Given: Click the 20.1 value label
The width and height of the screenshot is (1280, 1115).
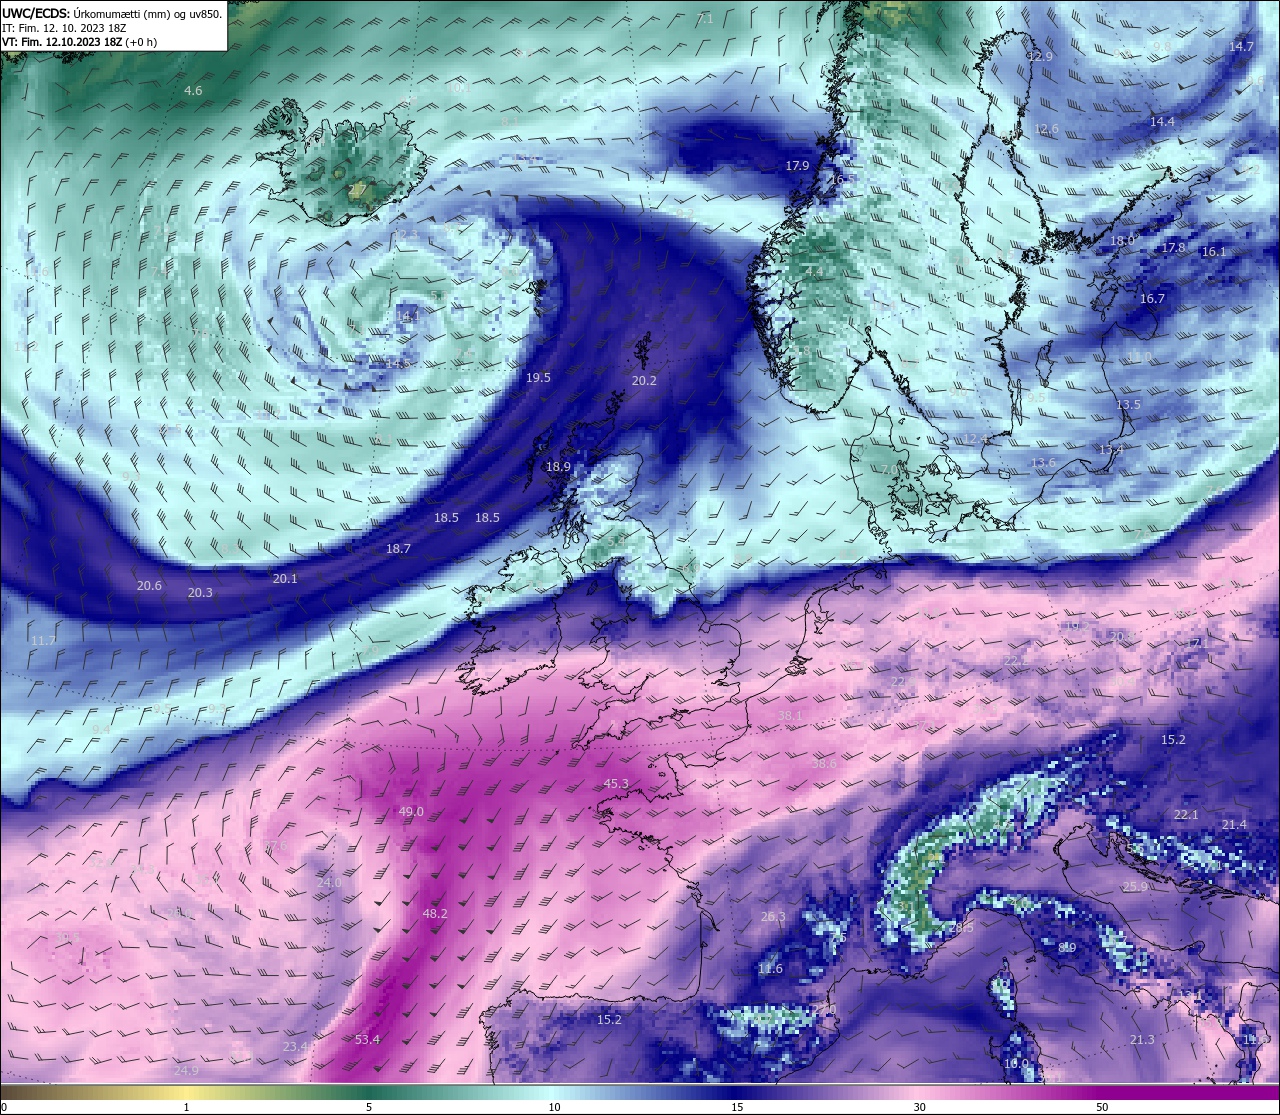Looking at the screenshot, I should 285,578.
